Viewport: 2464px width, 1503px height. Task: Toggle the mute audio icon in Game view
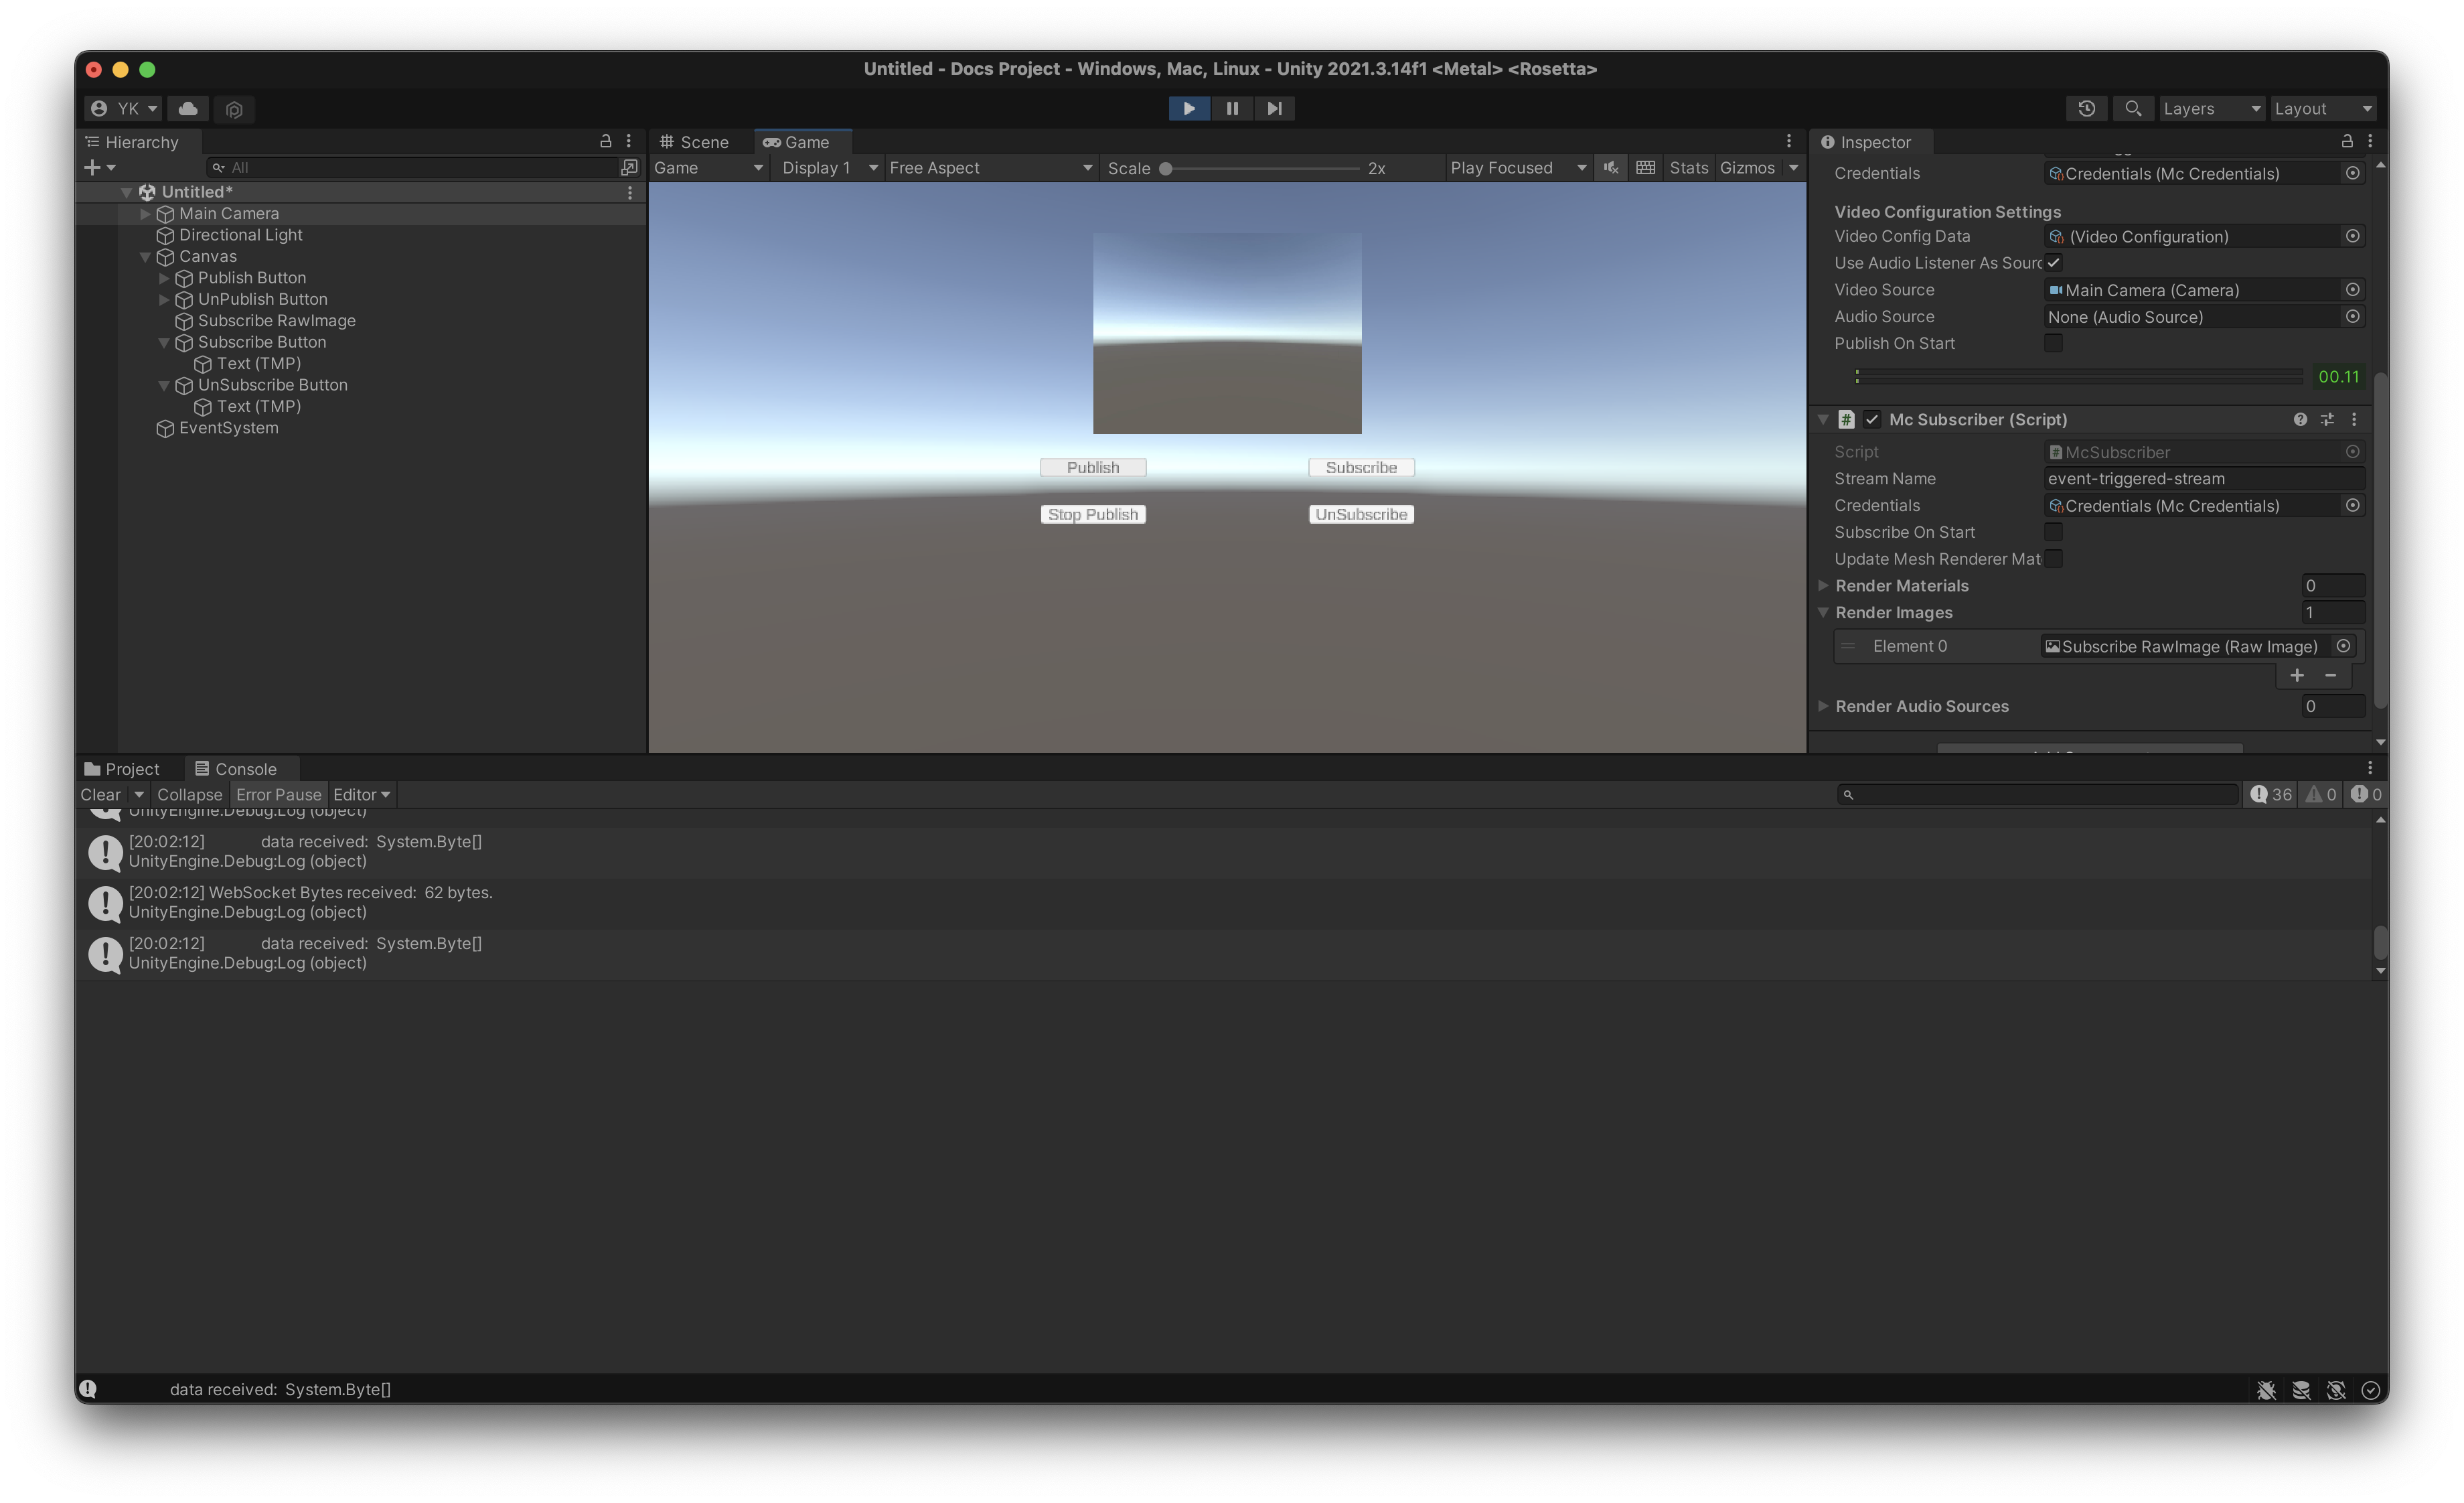[1610, 168]
